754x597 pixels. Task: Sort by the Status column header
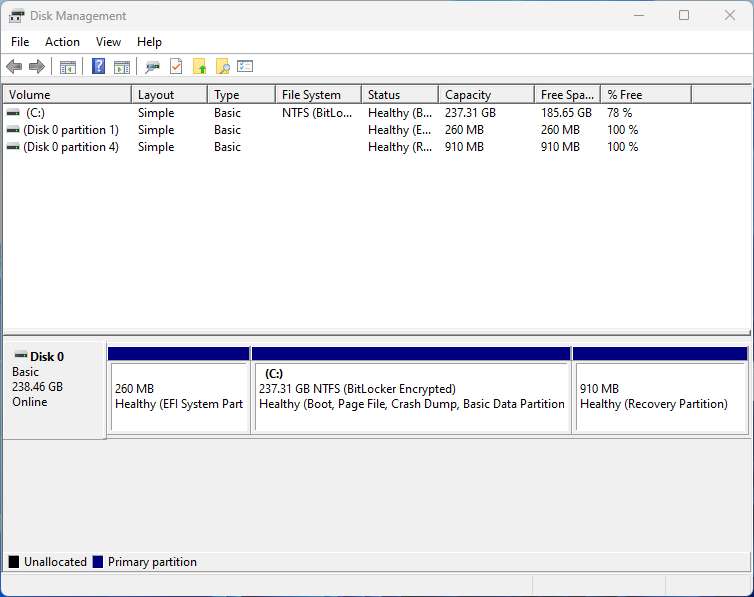(x=401, y=95)
